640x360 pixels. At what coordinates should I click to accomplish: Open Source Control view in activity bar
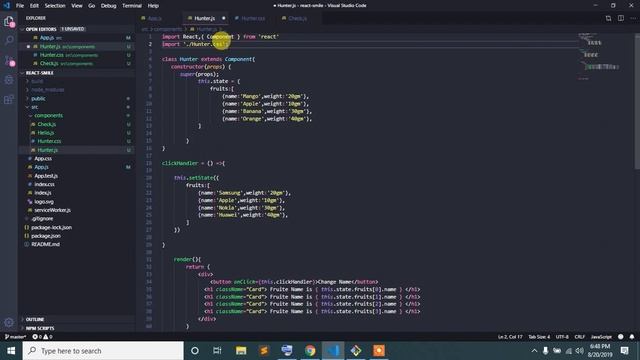pyautogui.click(x=9, y=60)
